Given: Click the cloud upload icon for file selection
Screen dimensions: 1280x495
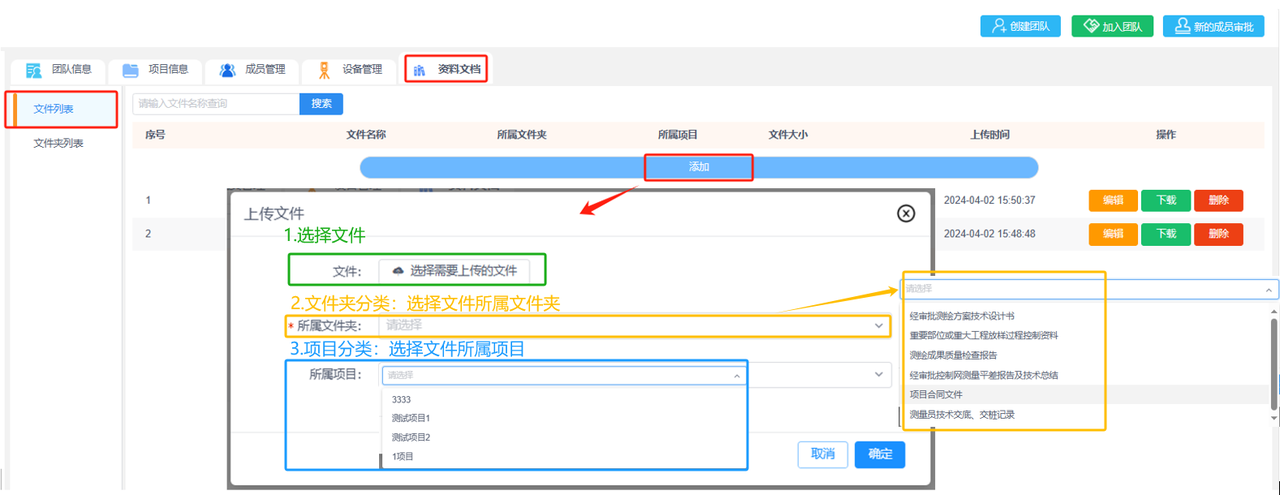Looking at the screenshot, I should [398, 270].
